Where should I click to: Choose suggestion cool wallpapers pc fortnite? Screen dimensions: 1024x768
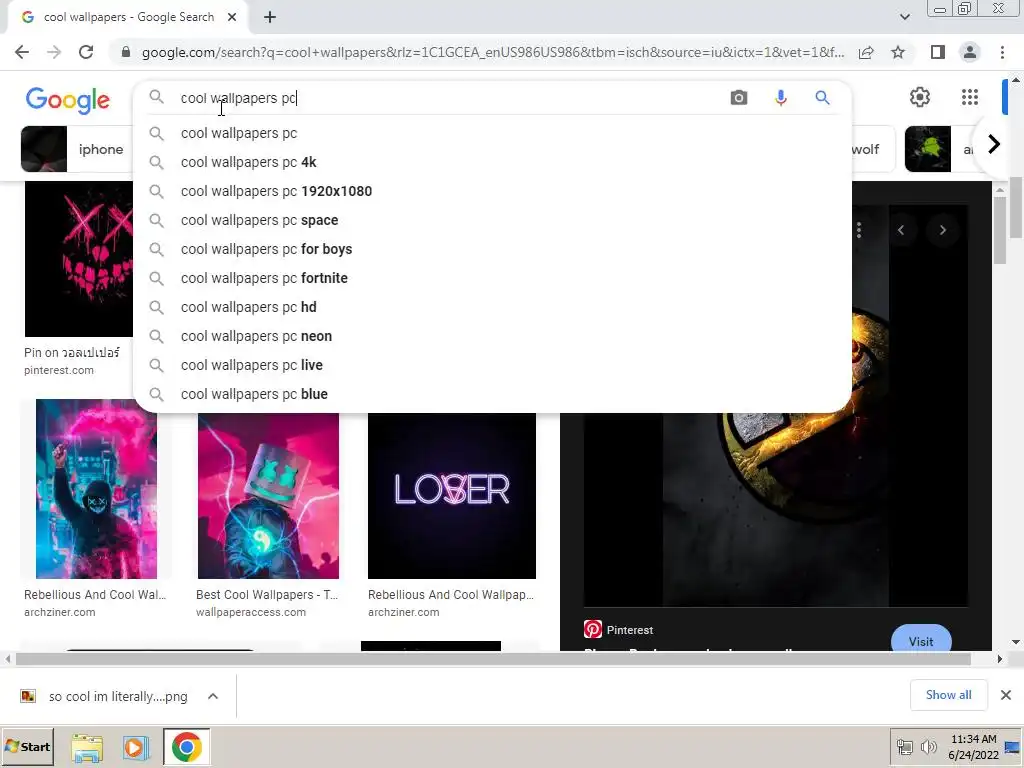pyautogui.click(x=492, y=278)
